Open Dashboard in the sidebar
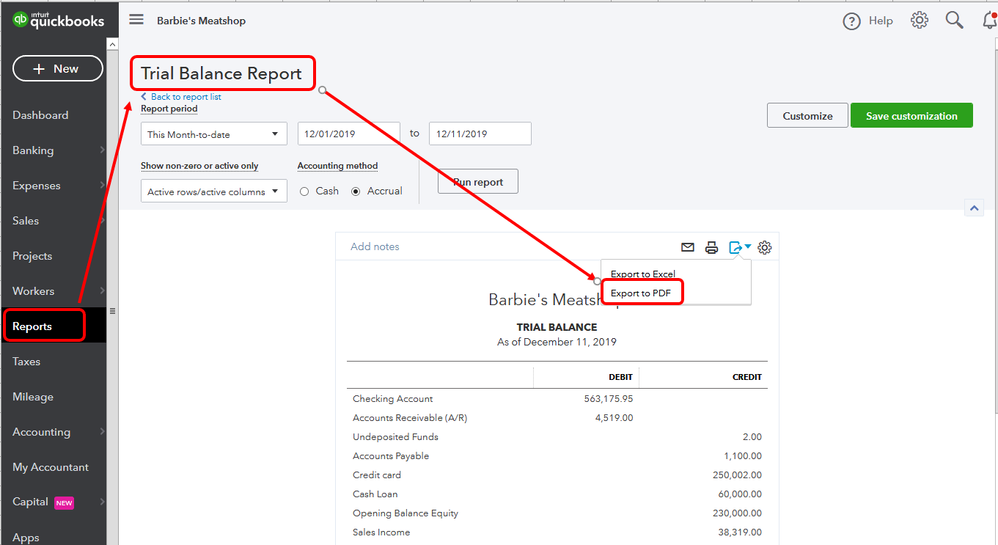Image resolution: width=998 pixels, height=545 pixels. pyautogui.click(x=40, y=115)
